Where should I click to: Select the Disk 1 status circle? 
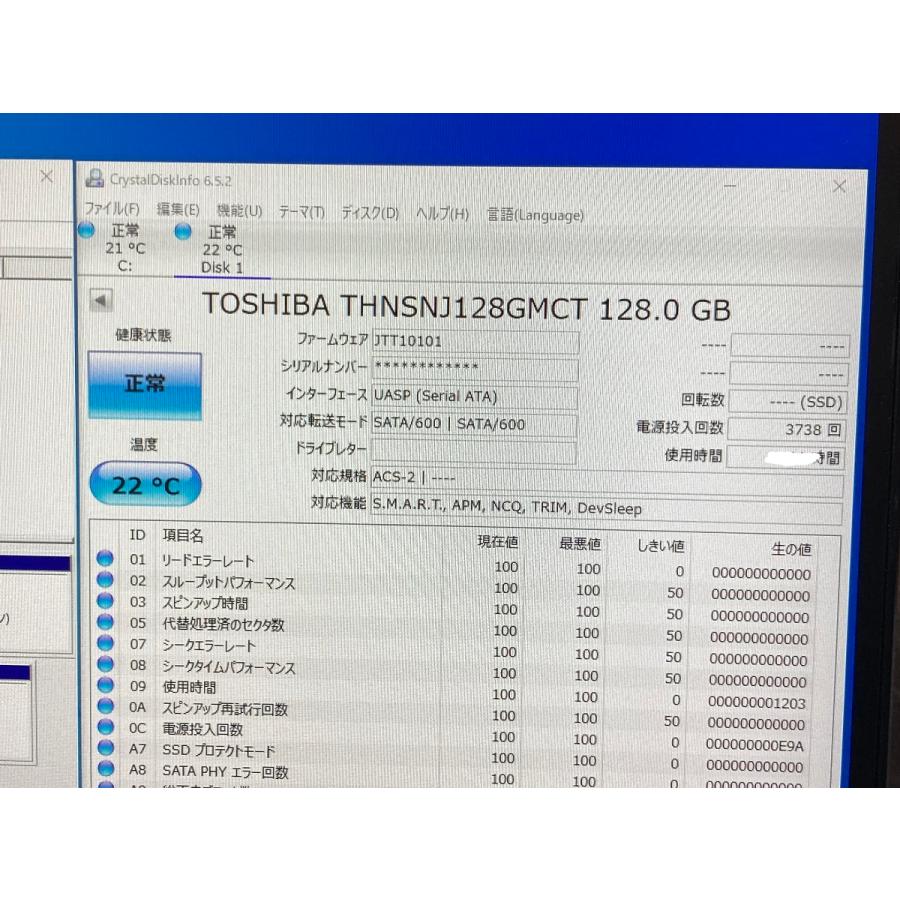pos(183,231)
